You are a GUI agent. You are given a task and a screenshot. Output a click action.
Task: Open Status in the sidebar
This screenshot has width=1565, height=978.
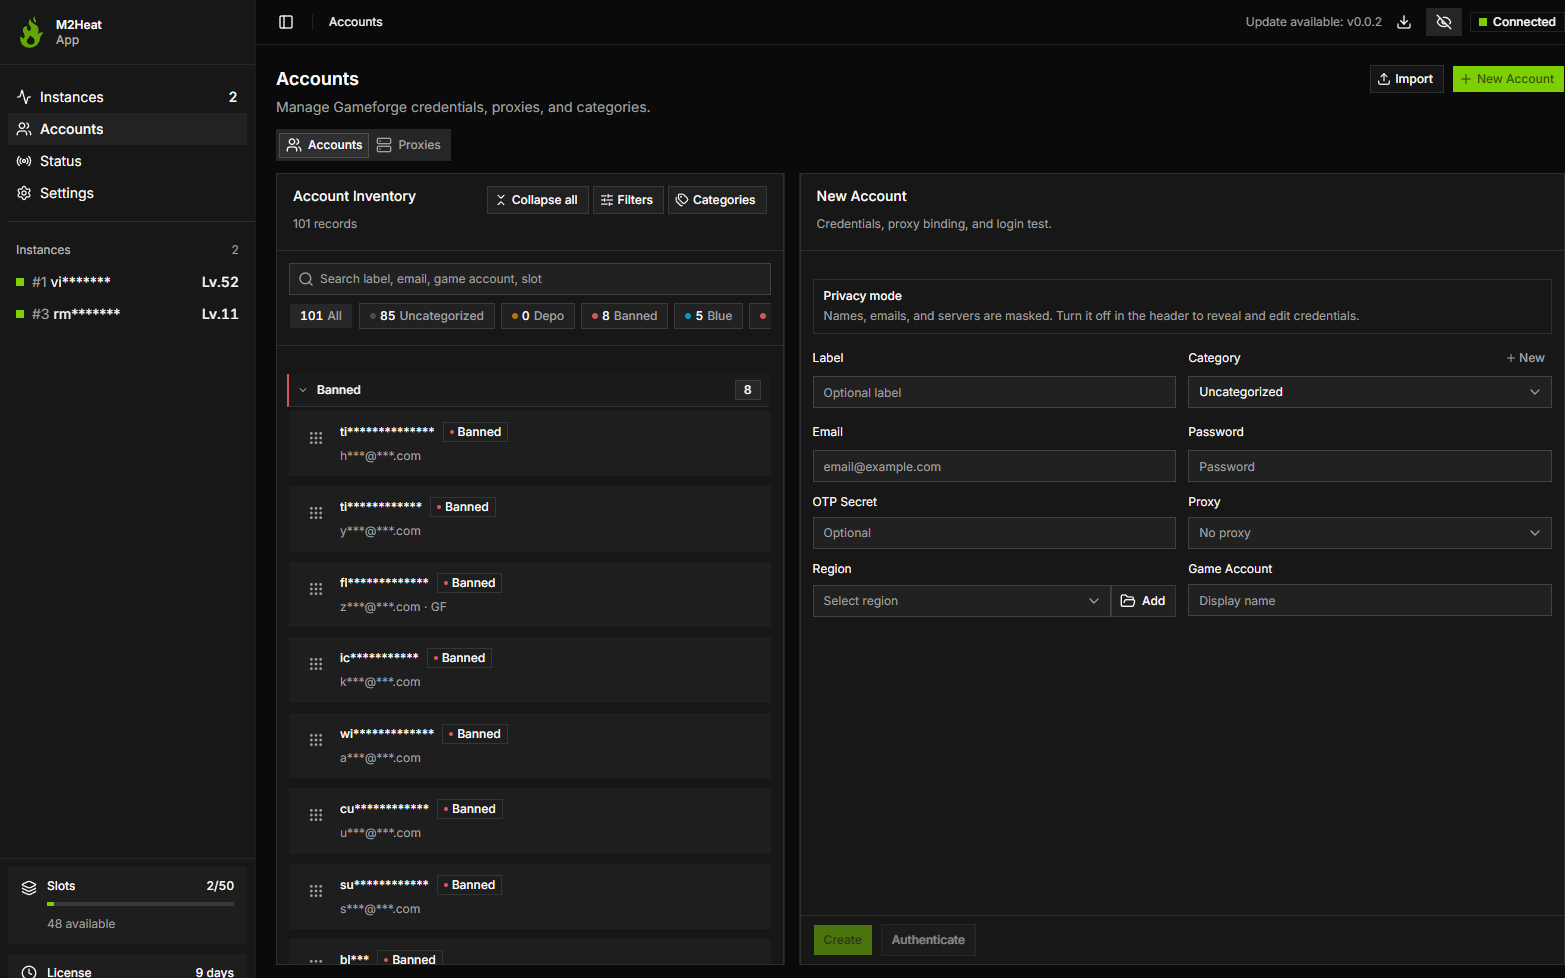(127, 161)
